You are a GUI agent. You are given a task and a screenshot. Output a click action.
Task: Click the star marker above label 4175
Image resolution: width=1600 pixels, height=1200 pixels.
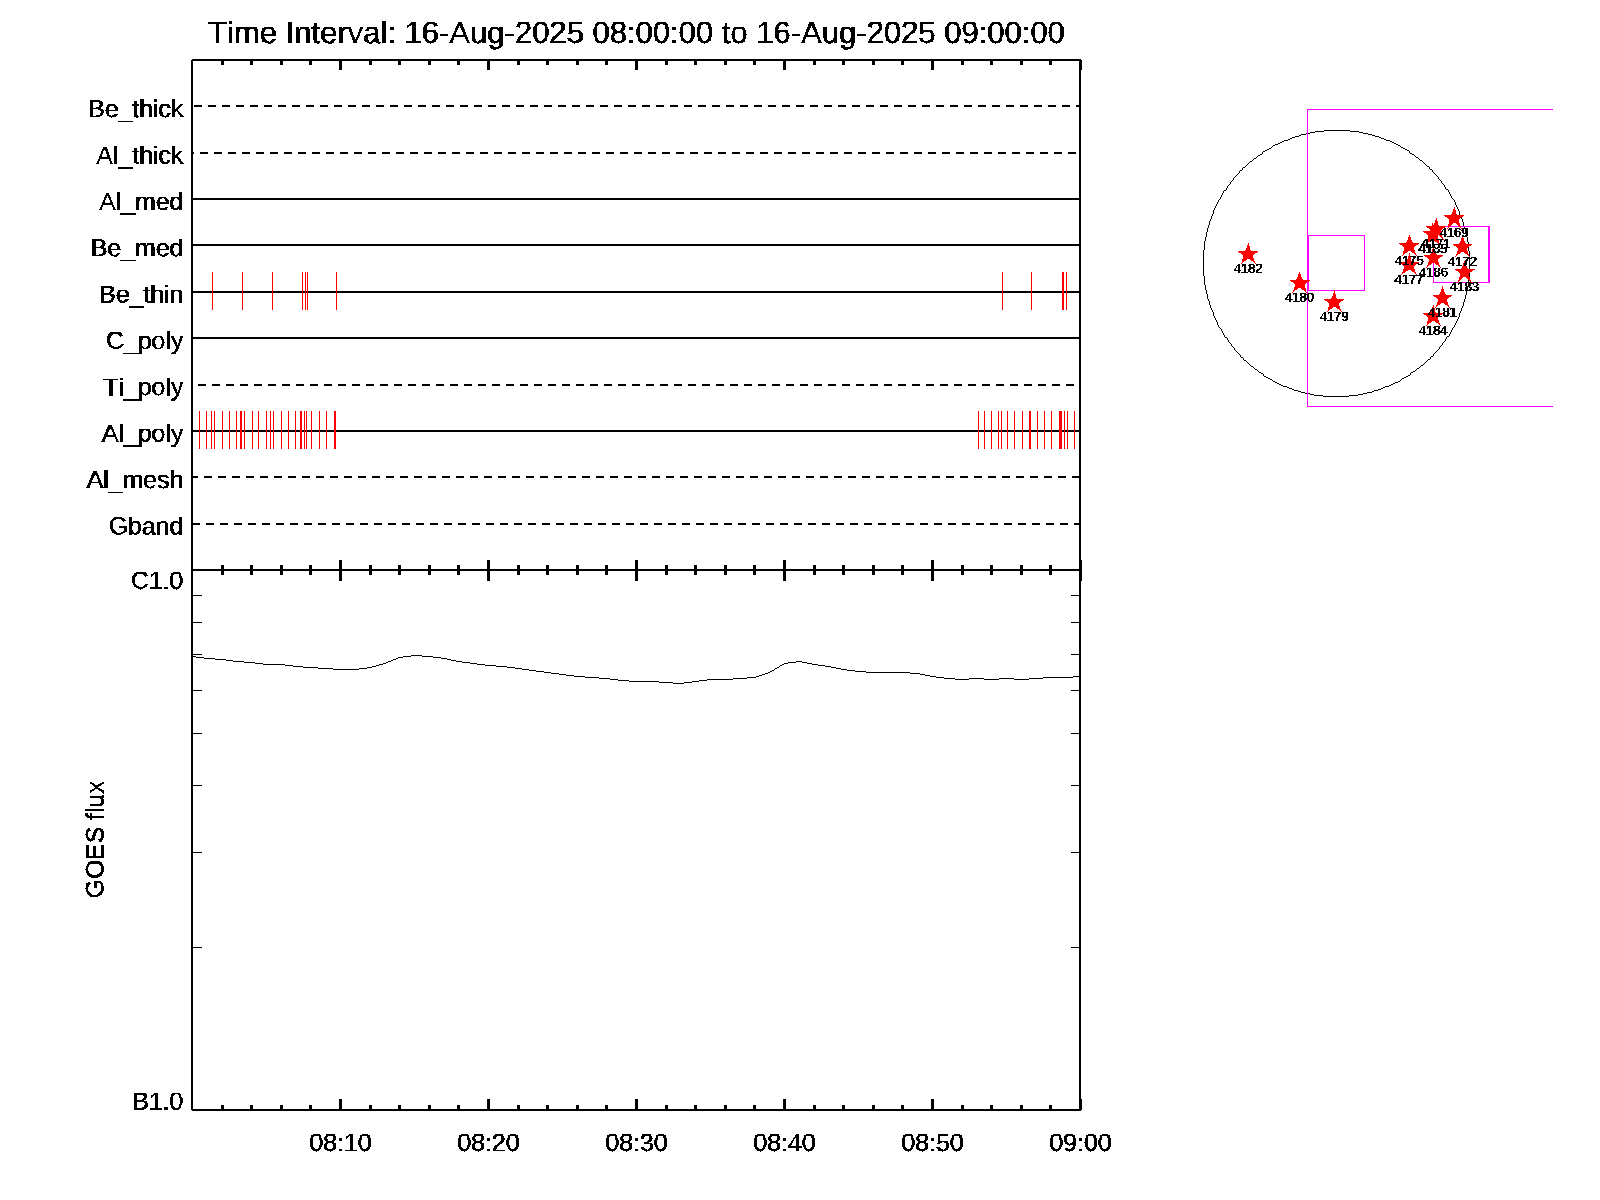(1409, 246)
